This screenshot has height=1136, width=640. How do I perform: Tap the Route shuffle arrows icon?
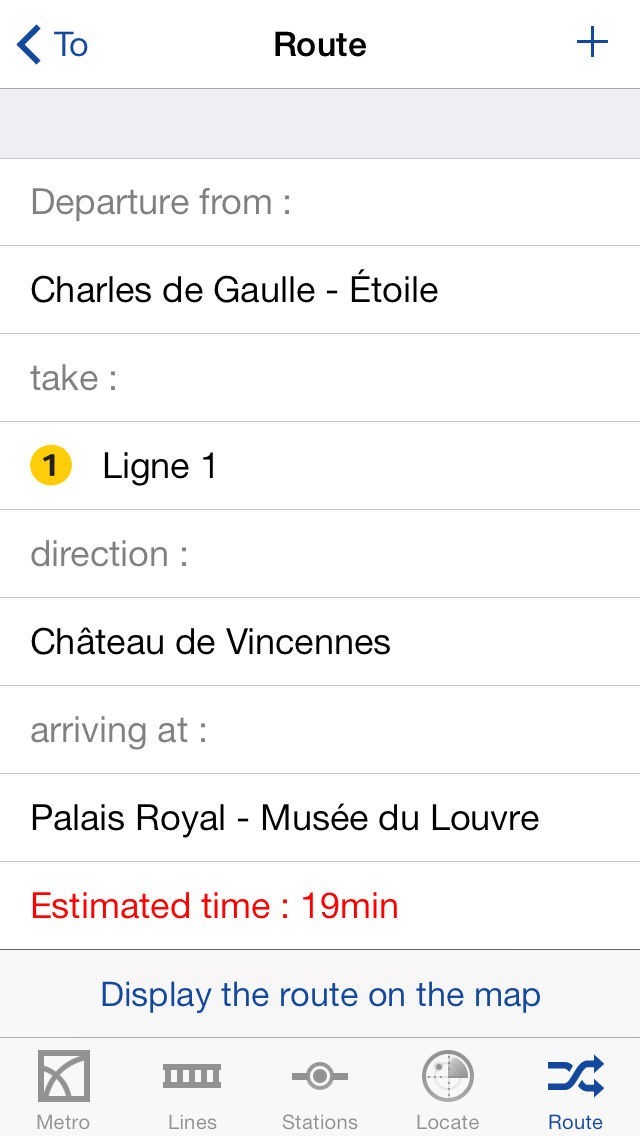point(575,1076)
